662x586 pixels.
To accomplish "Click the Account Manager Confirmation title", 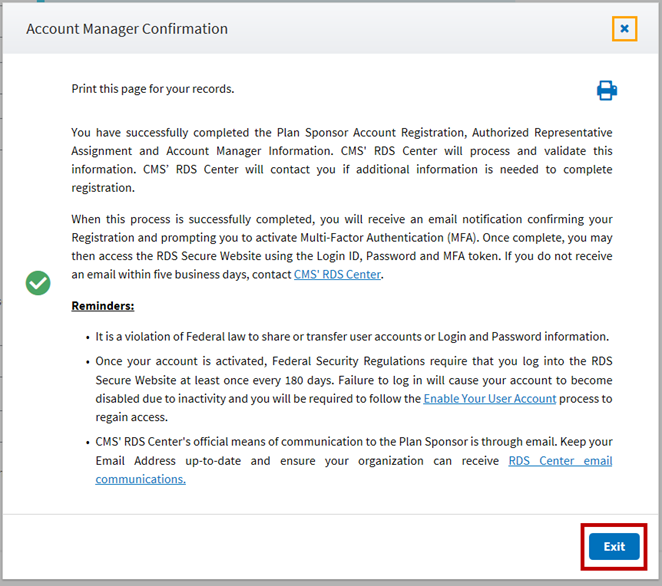I will (127, 29).
